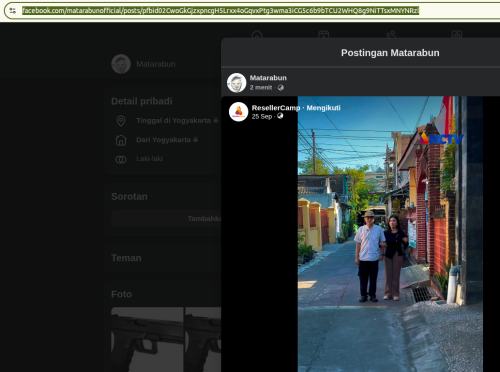Screen dimensions: 500x372
Task: Open the 'Dari Yogyakarta' detail text
Action: coord(163,140)
